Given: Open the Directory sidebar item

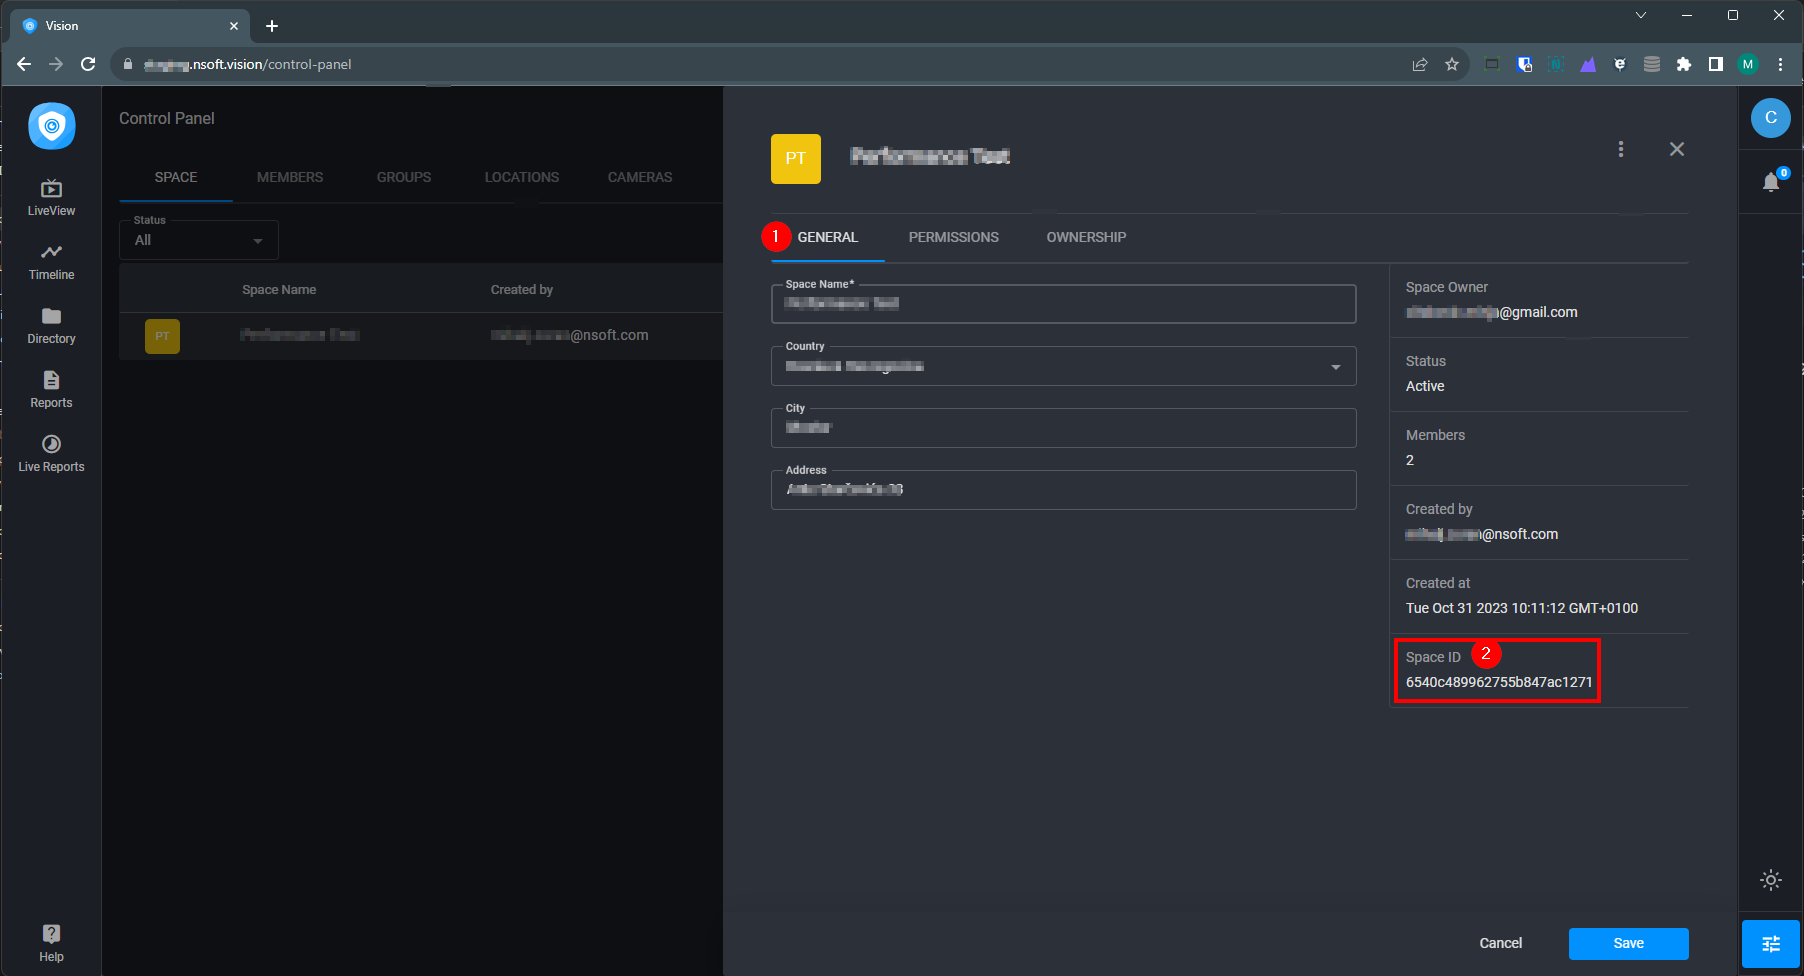Looking at the screenshot, I should pos(51,326).
